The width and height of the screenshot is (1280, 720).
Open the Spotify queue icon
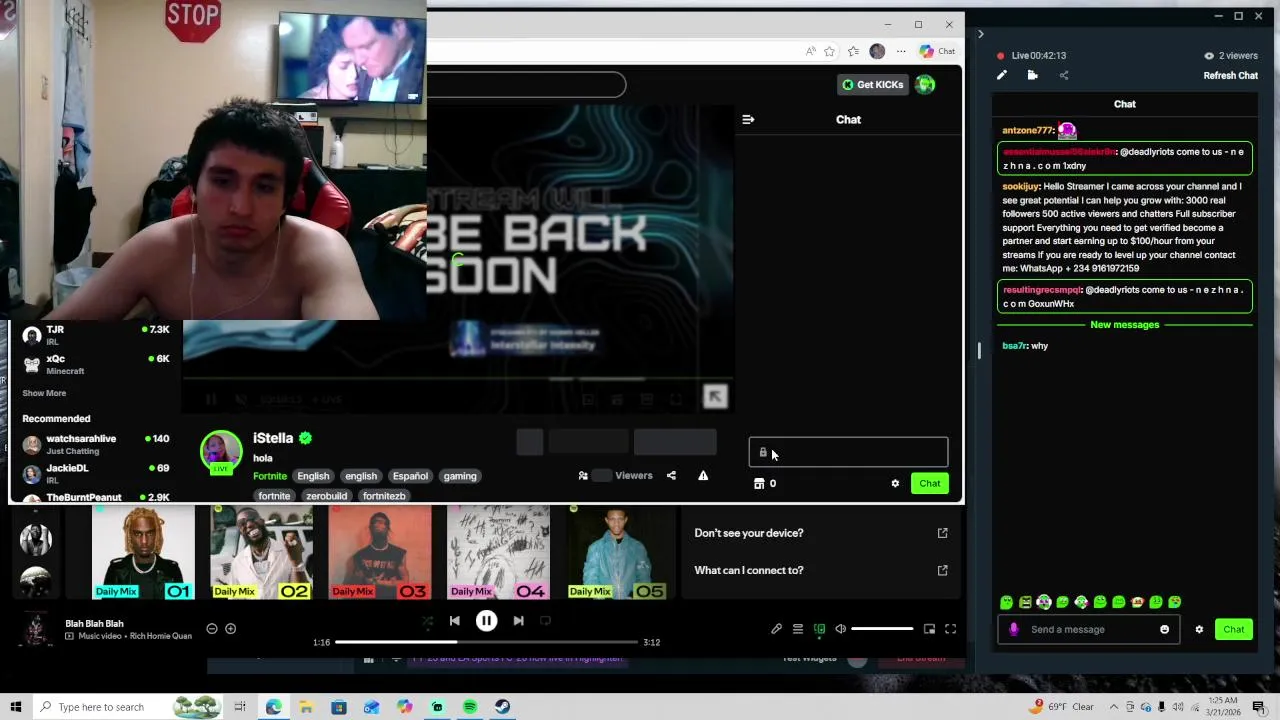pyautogui.click(x=798, y=629)
